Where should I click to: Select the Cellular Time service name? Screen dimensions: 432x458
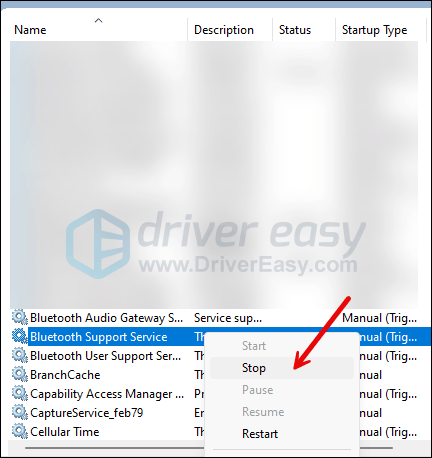[x=65, y=432]
